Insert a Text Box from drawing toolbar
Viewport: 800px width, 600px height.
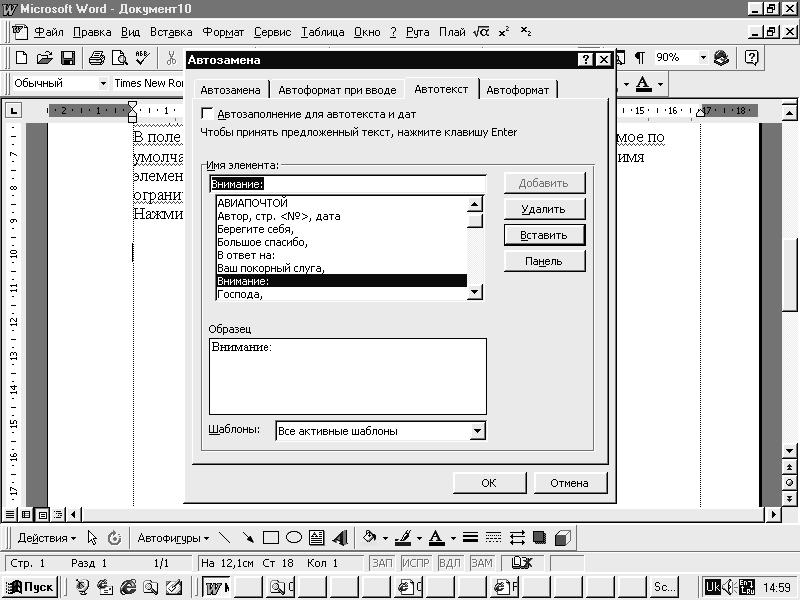coord(317,538)
